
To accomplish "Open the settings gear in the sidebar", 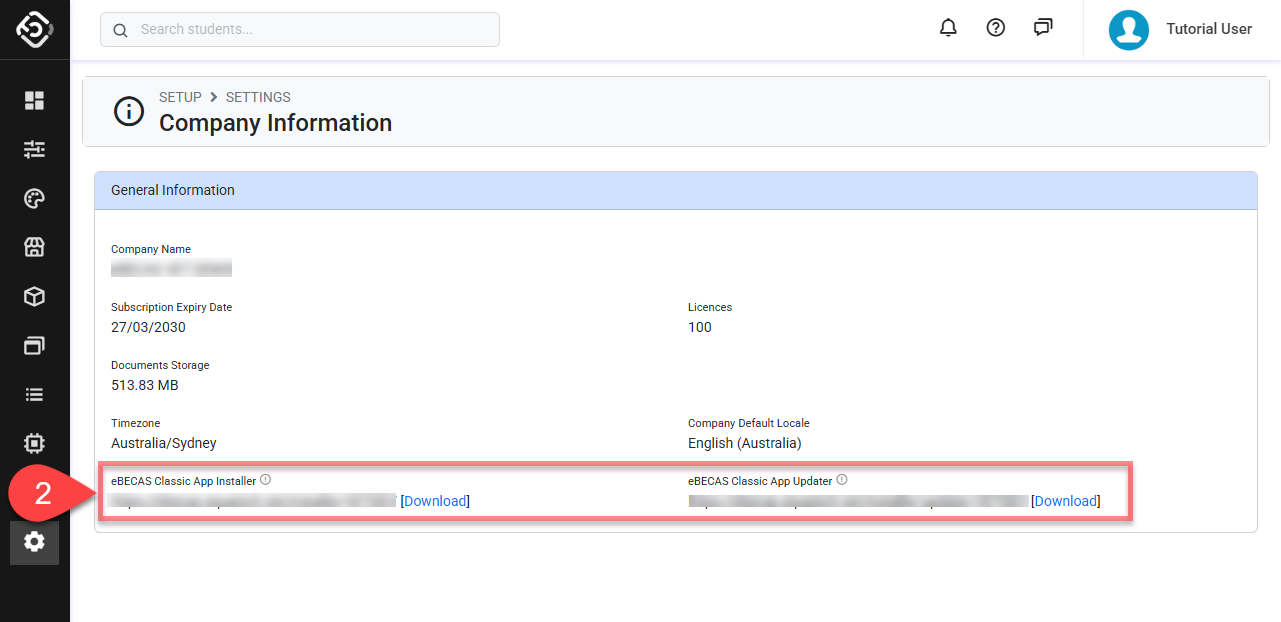I will [x=34, y=541].
